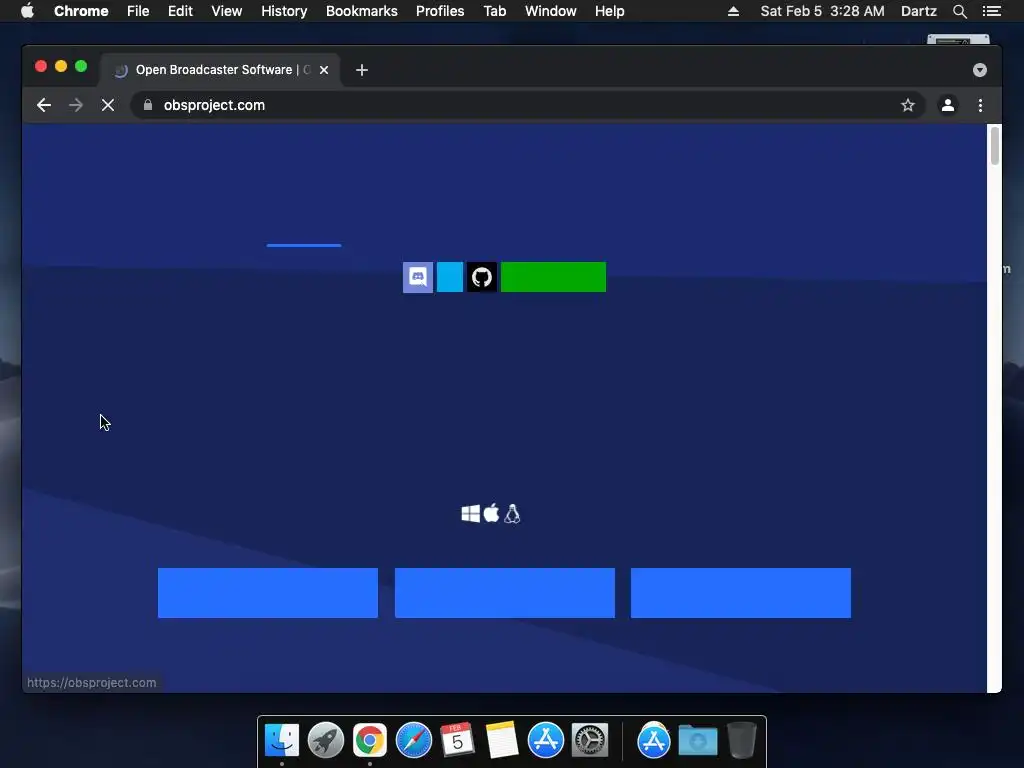Image resolution: width=1024 pixels, height=768 pixels.
Task: Open System Preferences from the Dock
Action: point(590,740)
